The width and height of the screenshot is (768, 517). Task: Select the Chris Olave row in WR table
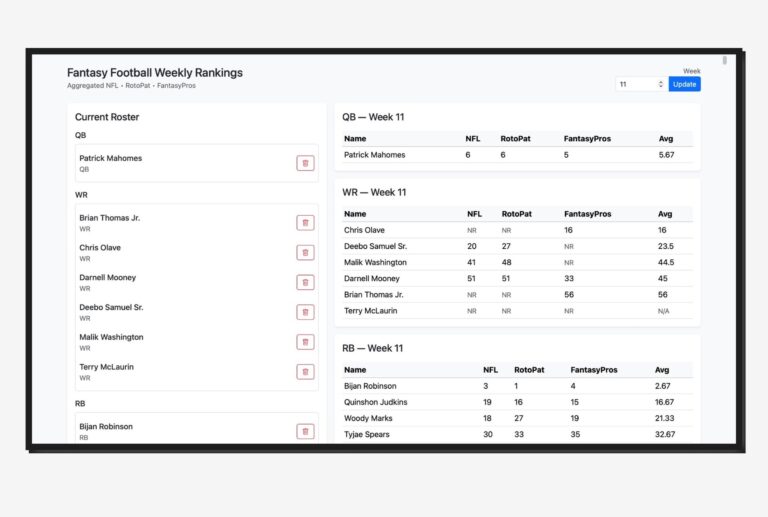pyautogui.click(x=517, y=230)
